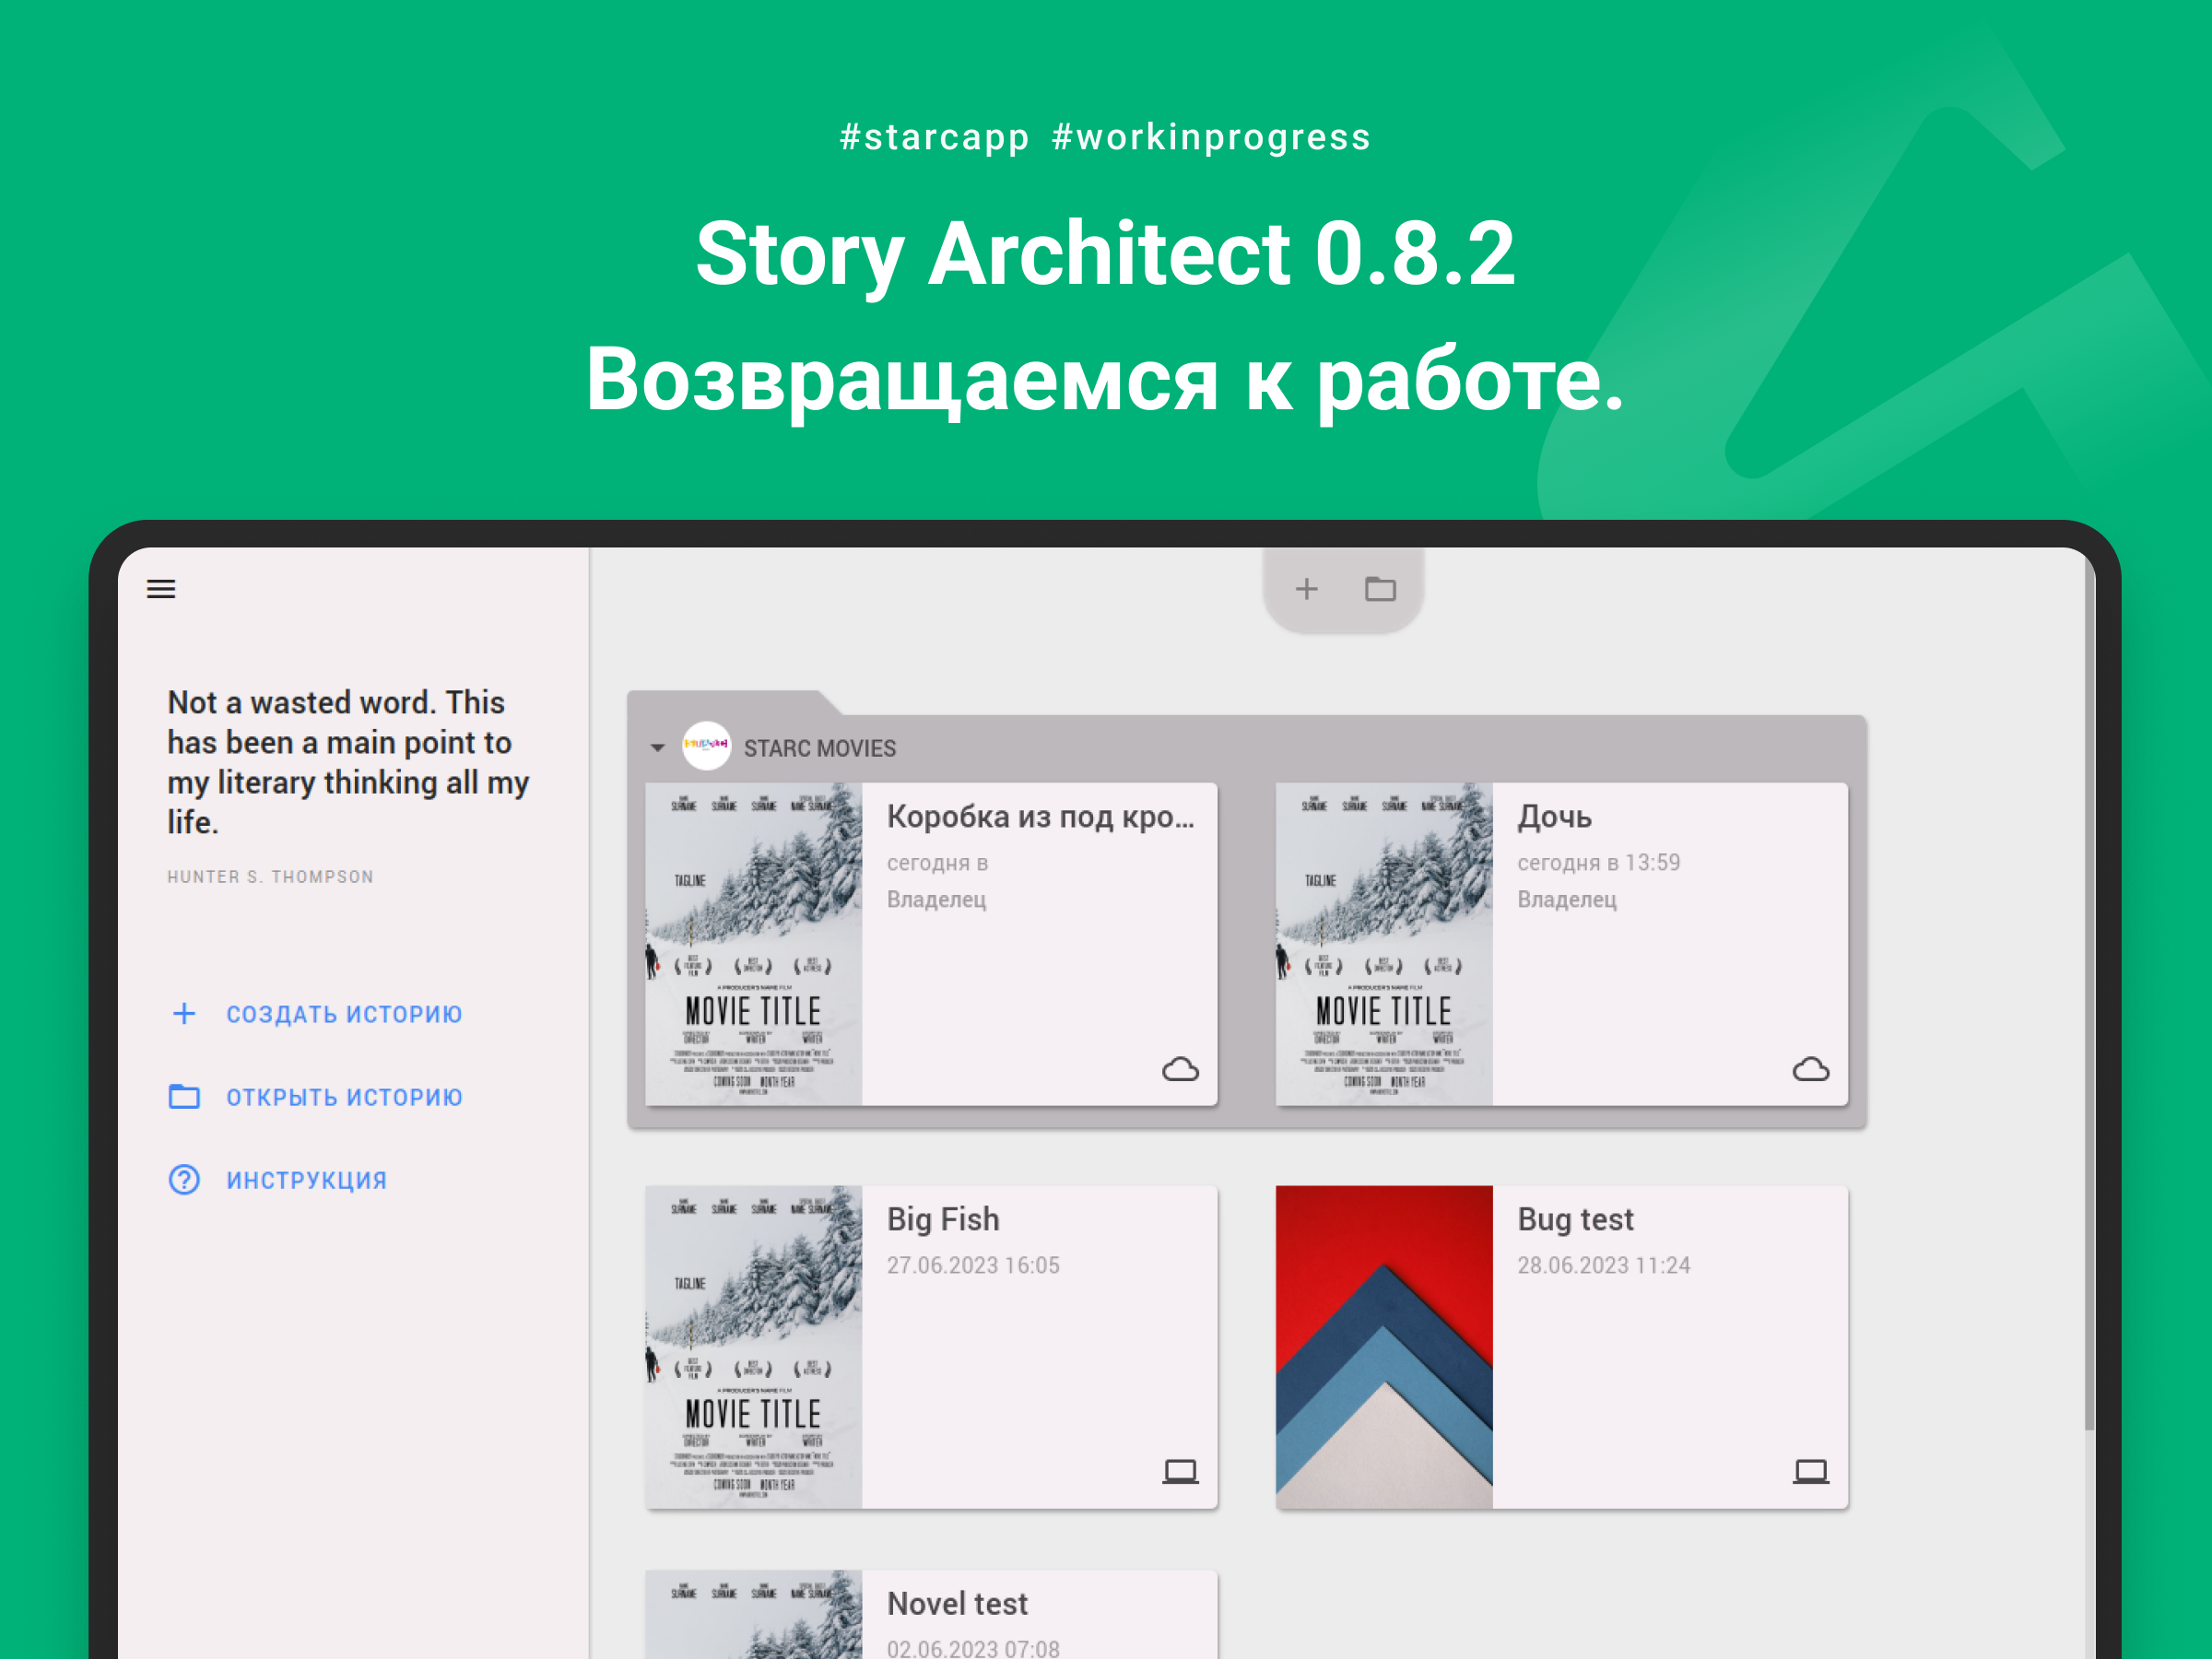Screen dimensions: 2212x1659
Task: Click the plus icon beside Создать историю
Action: tap(184, 1014)
